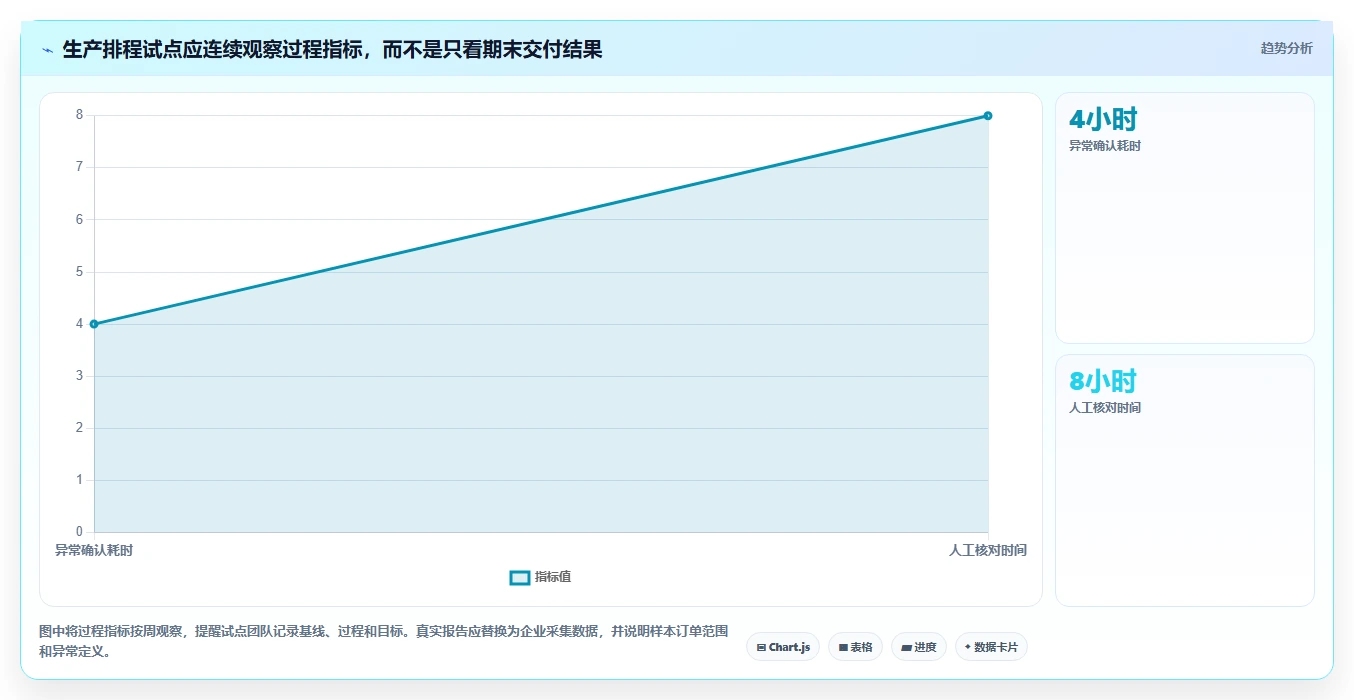Click the data point at 异常确认耗时
This screenshot has height=700, width=1354.
point(94,324)
